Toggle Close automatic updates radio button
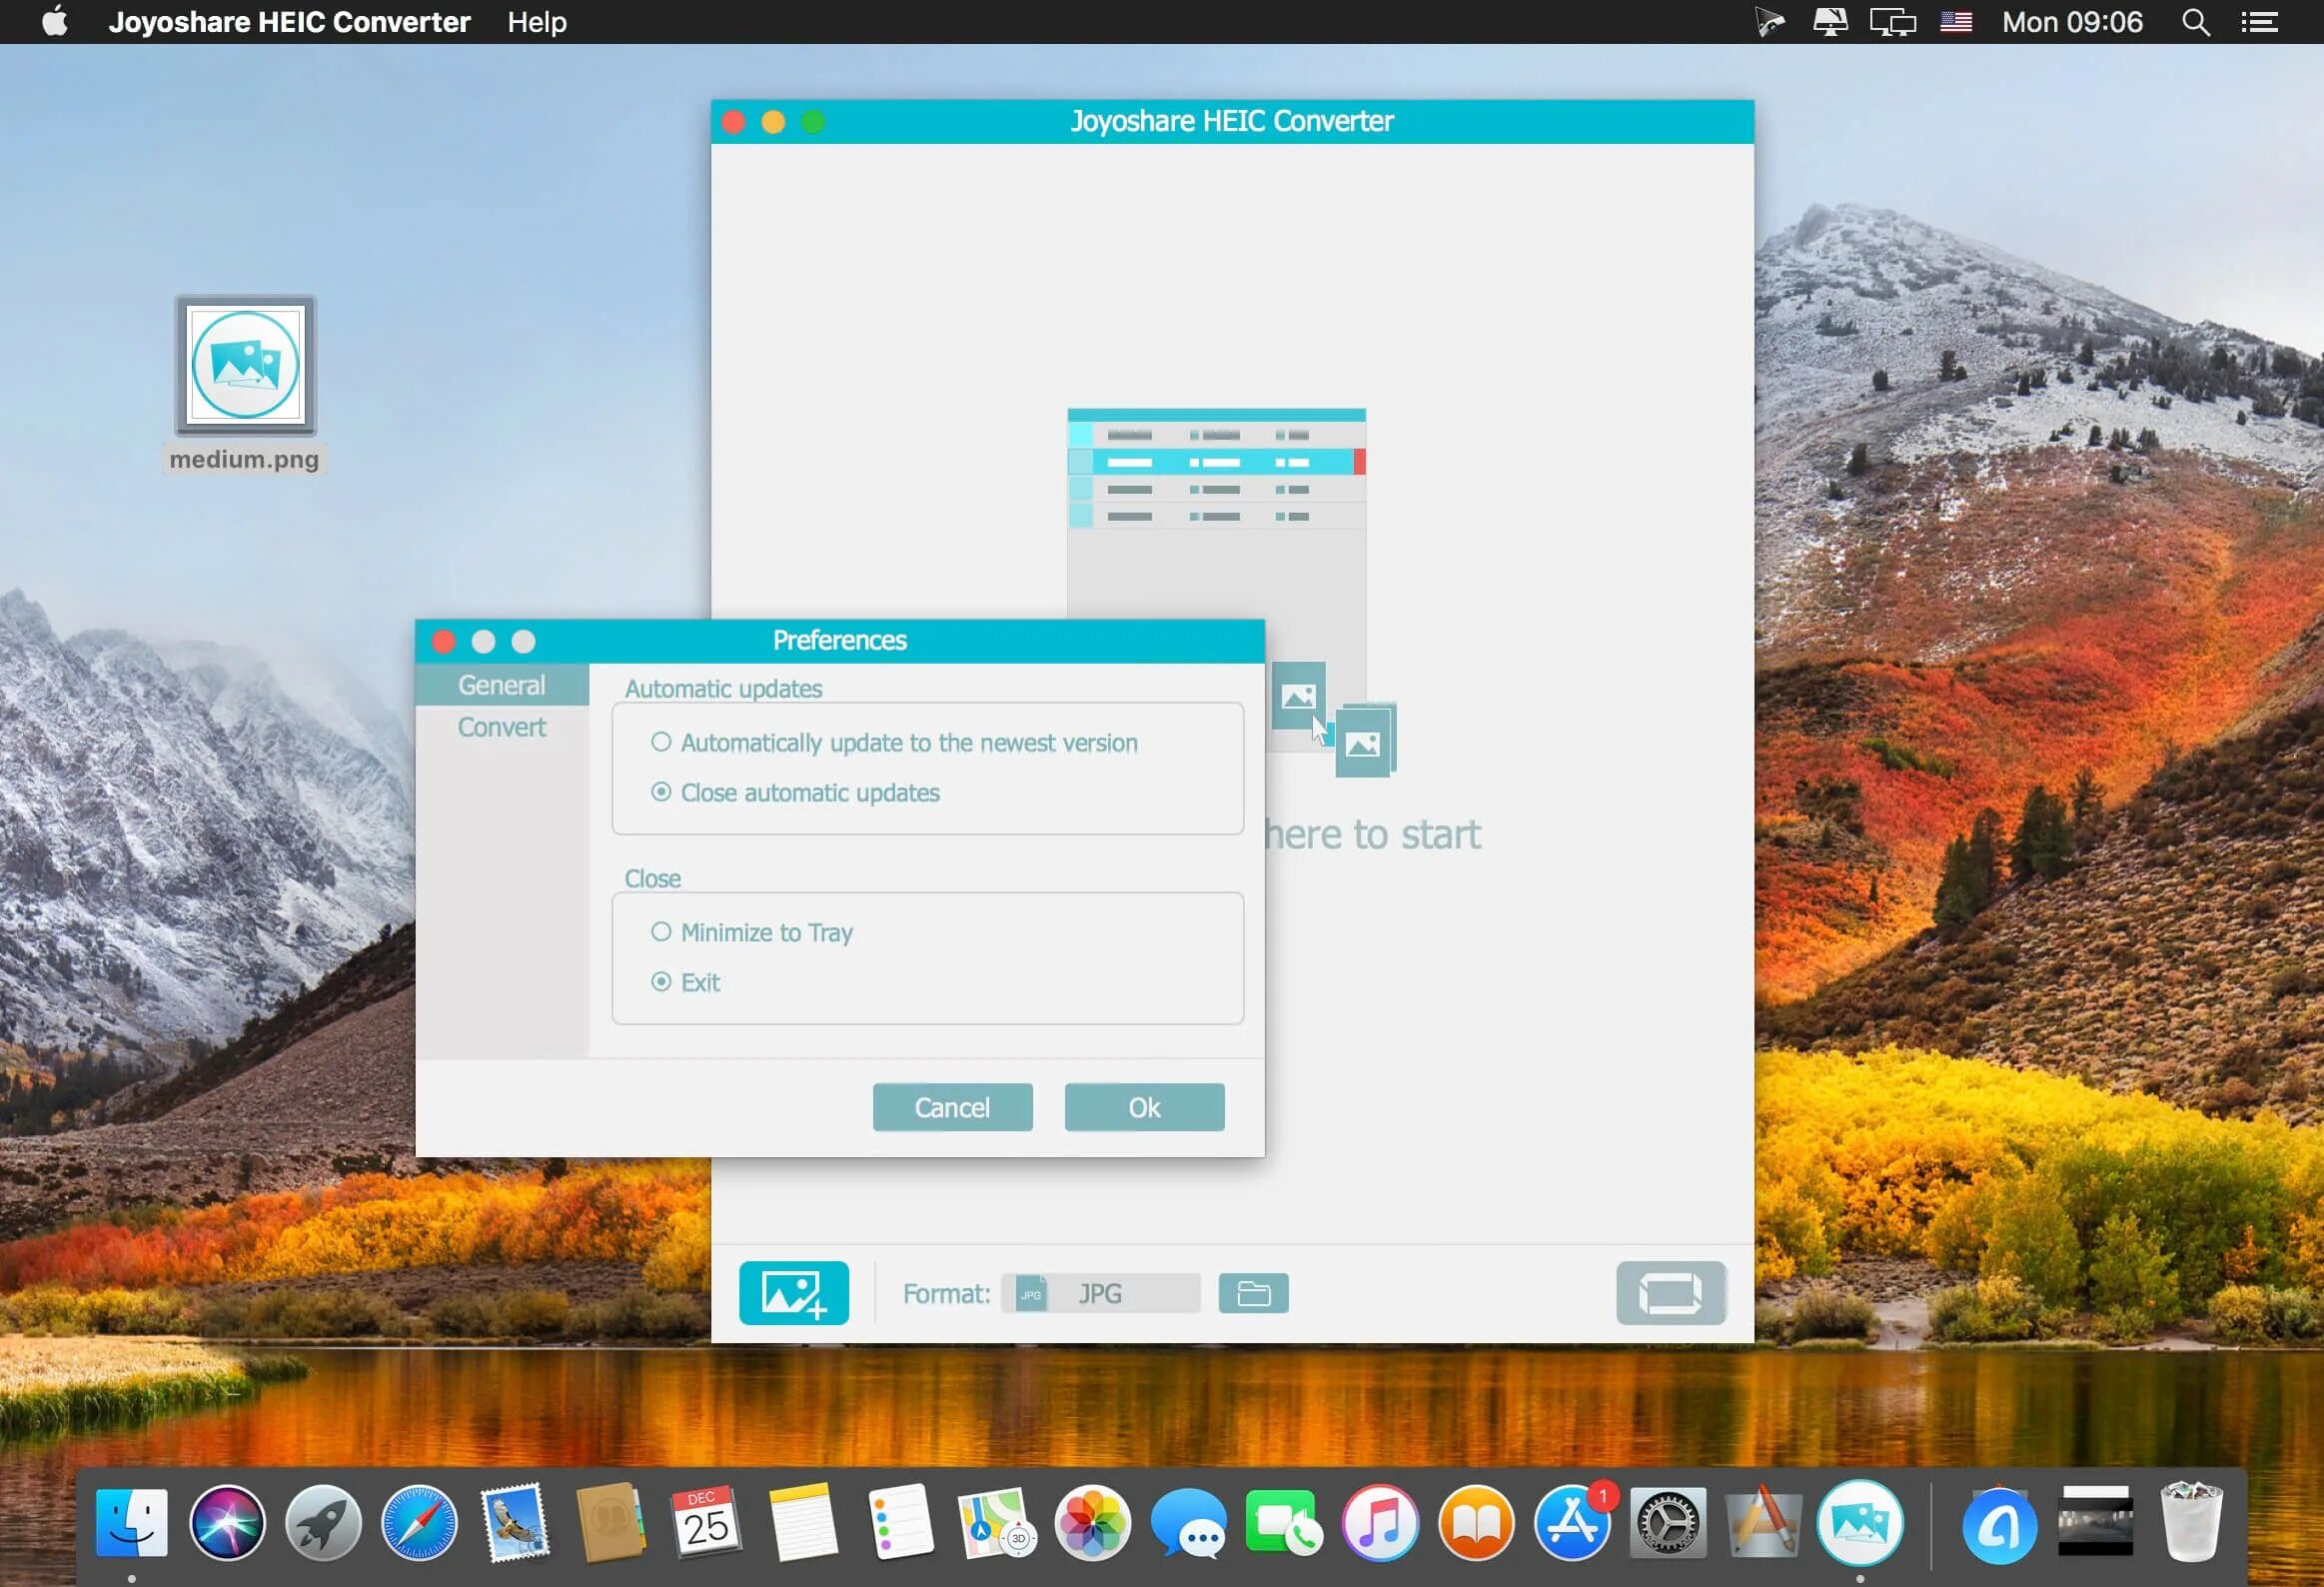This screenshot has width=2324, height=1587. tap(660, 792)
